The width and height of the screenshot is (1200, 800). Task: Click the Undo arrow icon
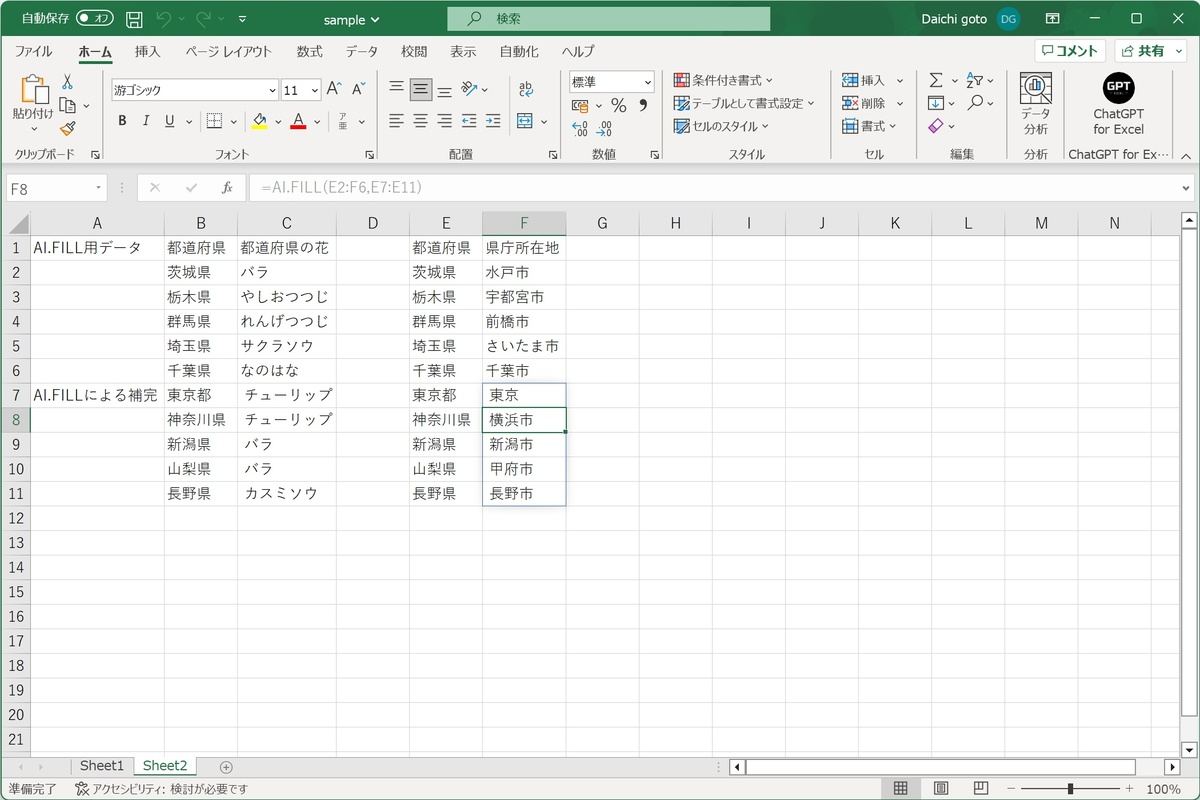coord(165,19)
